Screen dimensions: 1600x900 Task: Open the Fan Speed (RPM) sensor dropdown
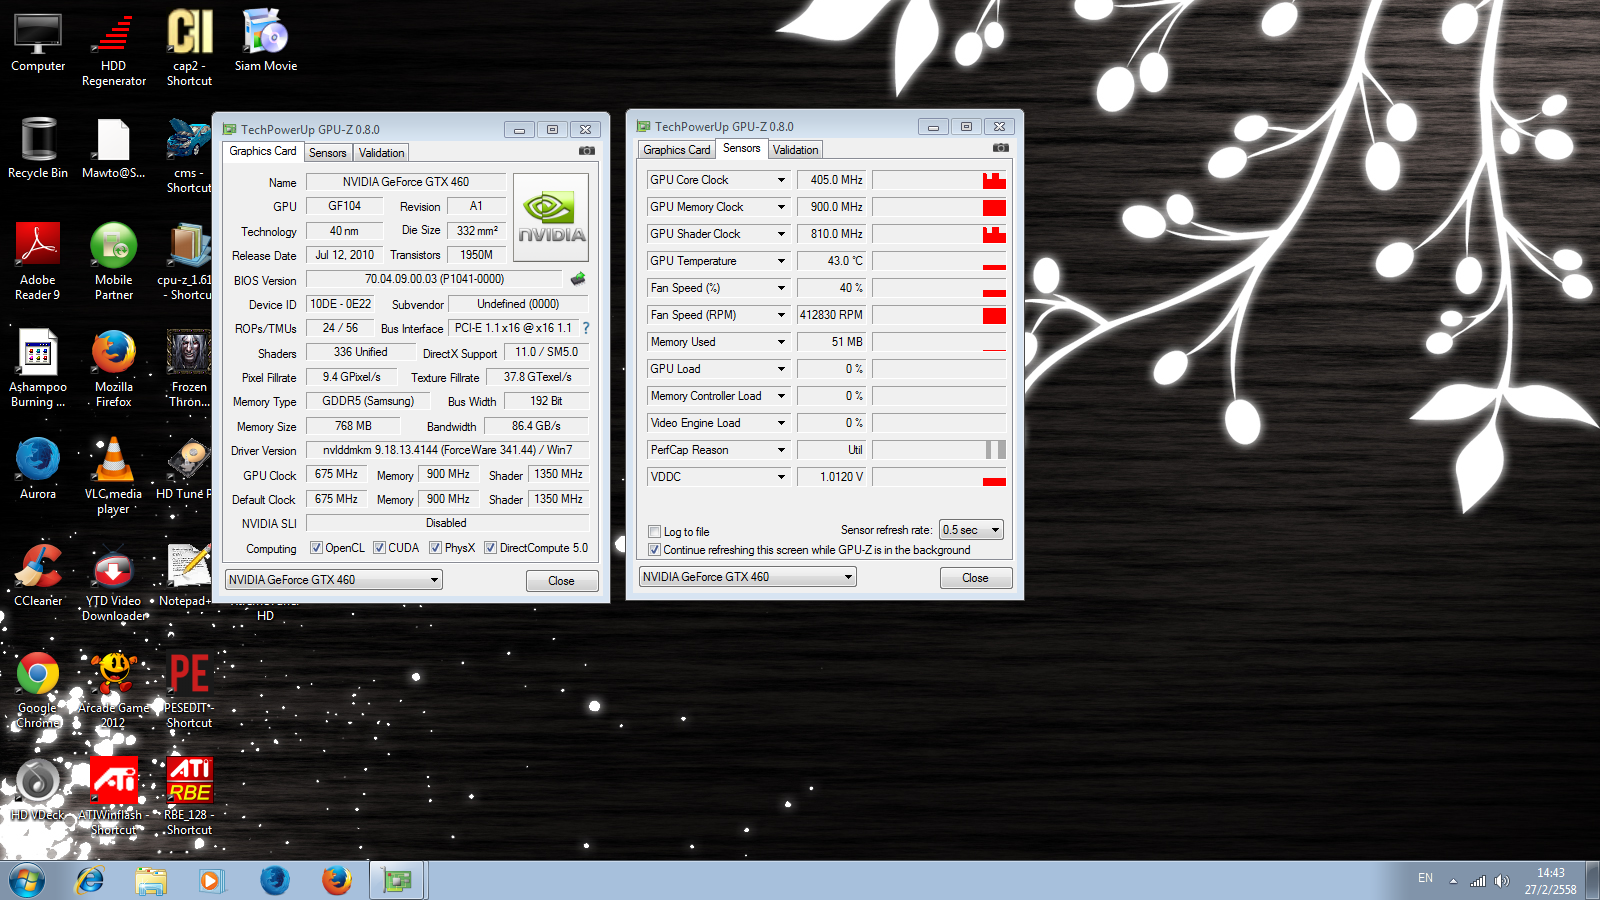tap(781, 315)
